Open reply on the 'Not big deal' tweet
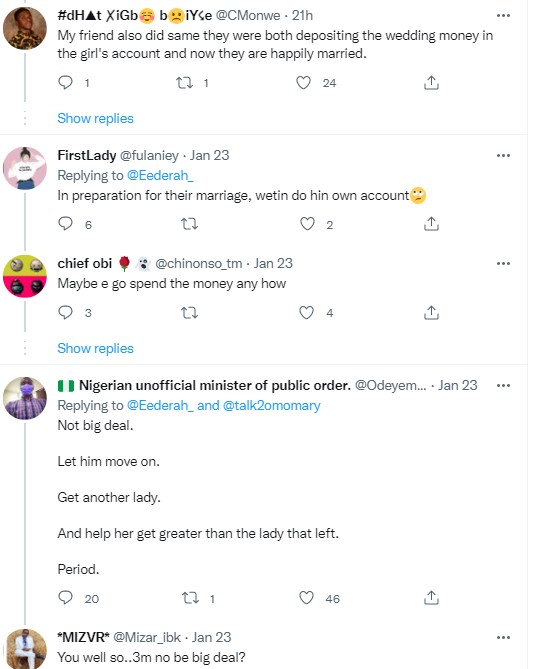The height and width of the screenshot is (669, 543). click(65, 598)
